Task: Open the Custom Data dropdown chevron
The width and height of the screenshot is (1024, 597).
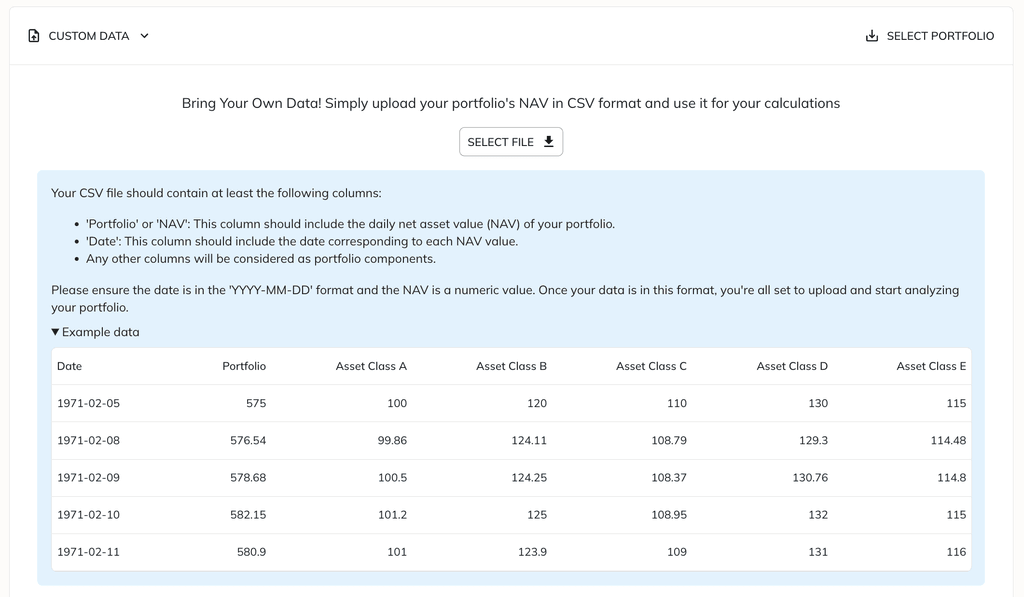Action: coord(144,36)
